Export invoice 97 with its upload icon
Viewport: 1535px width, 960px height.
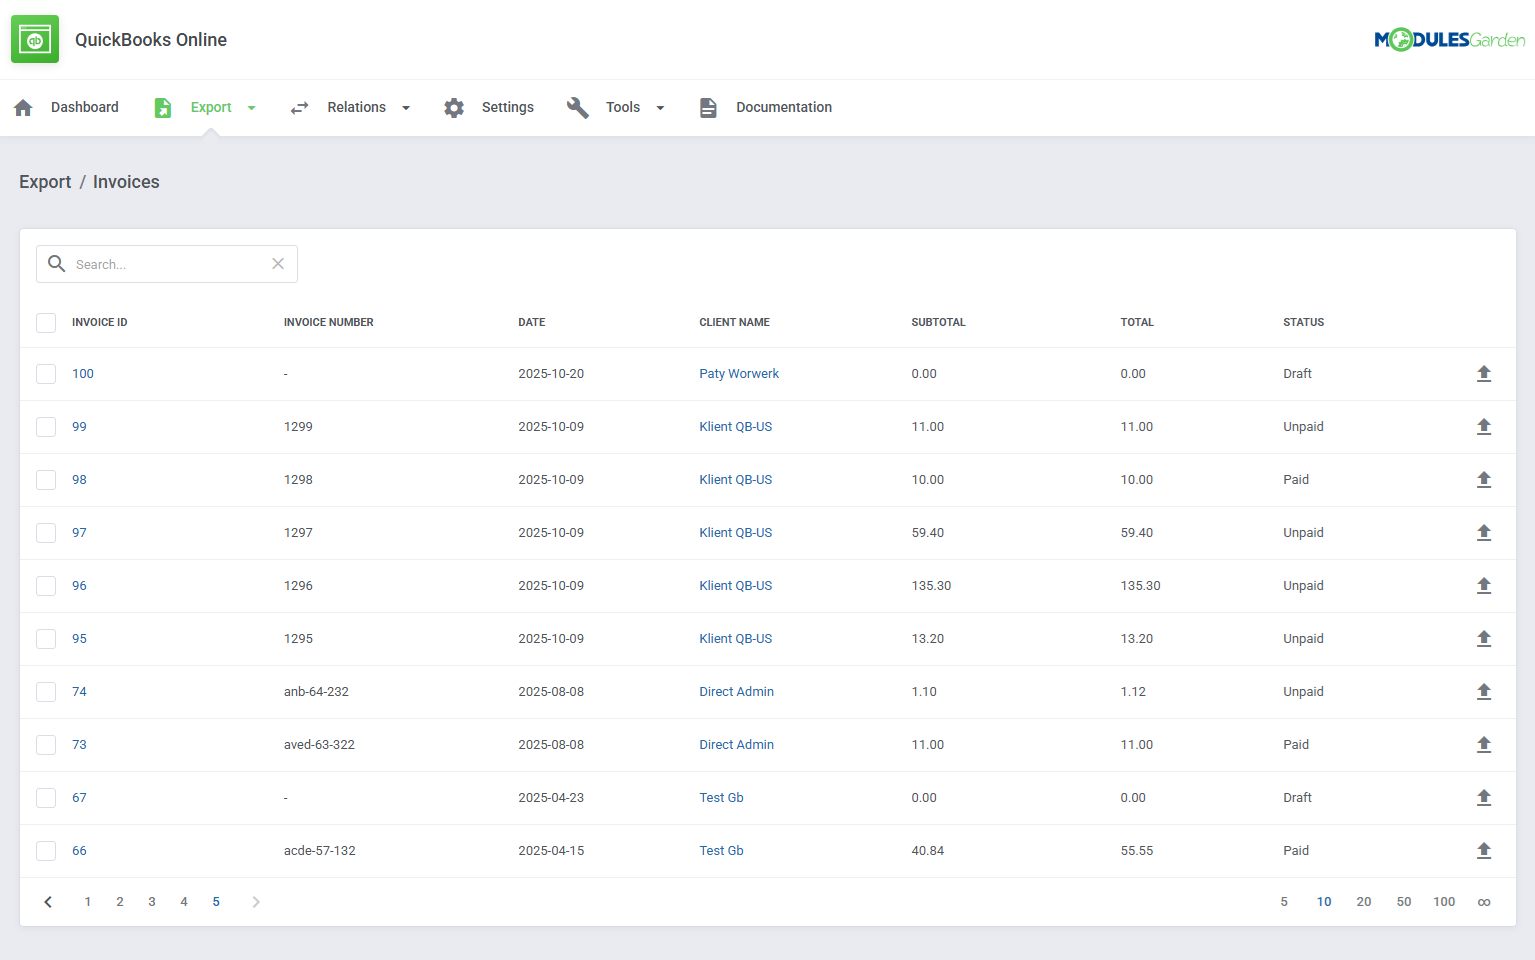tap(1484, 533)
